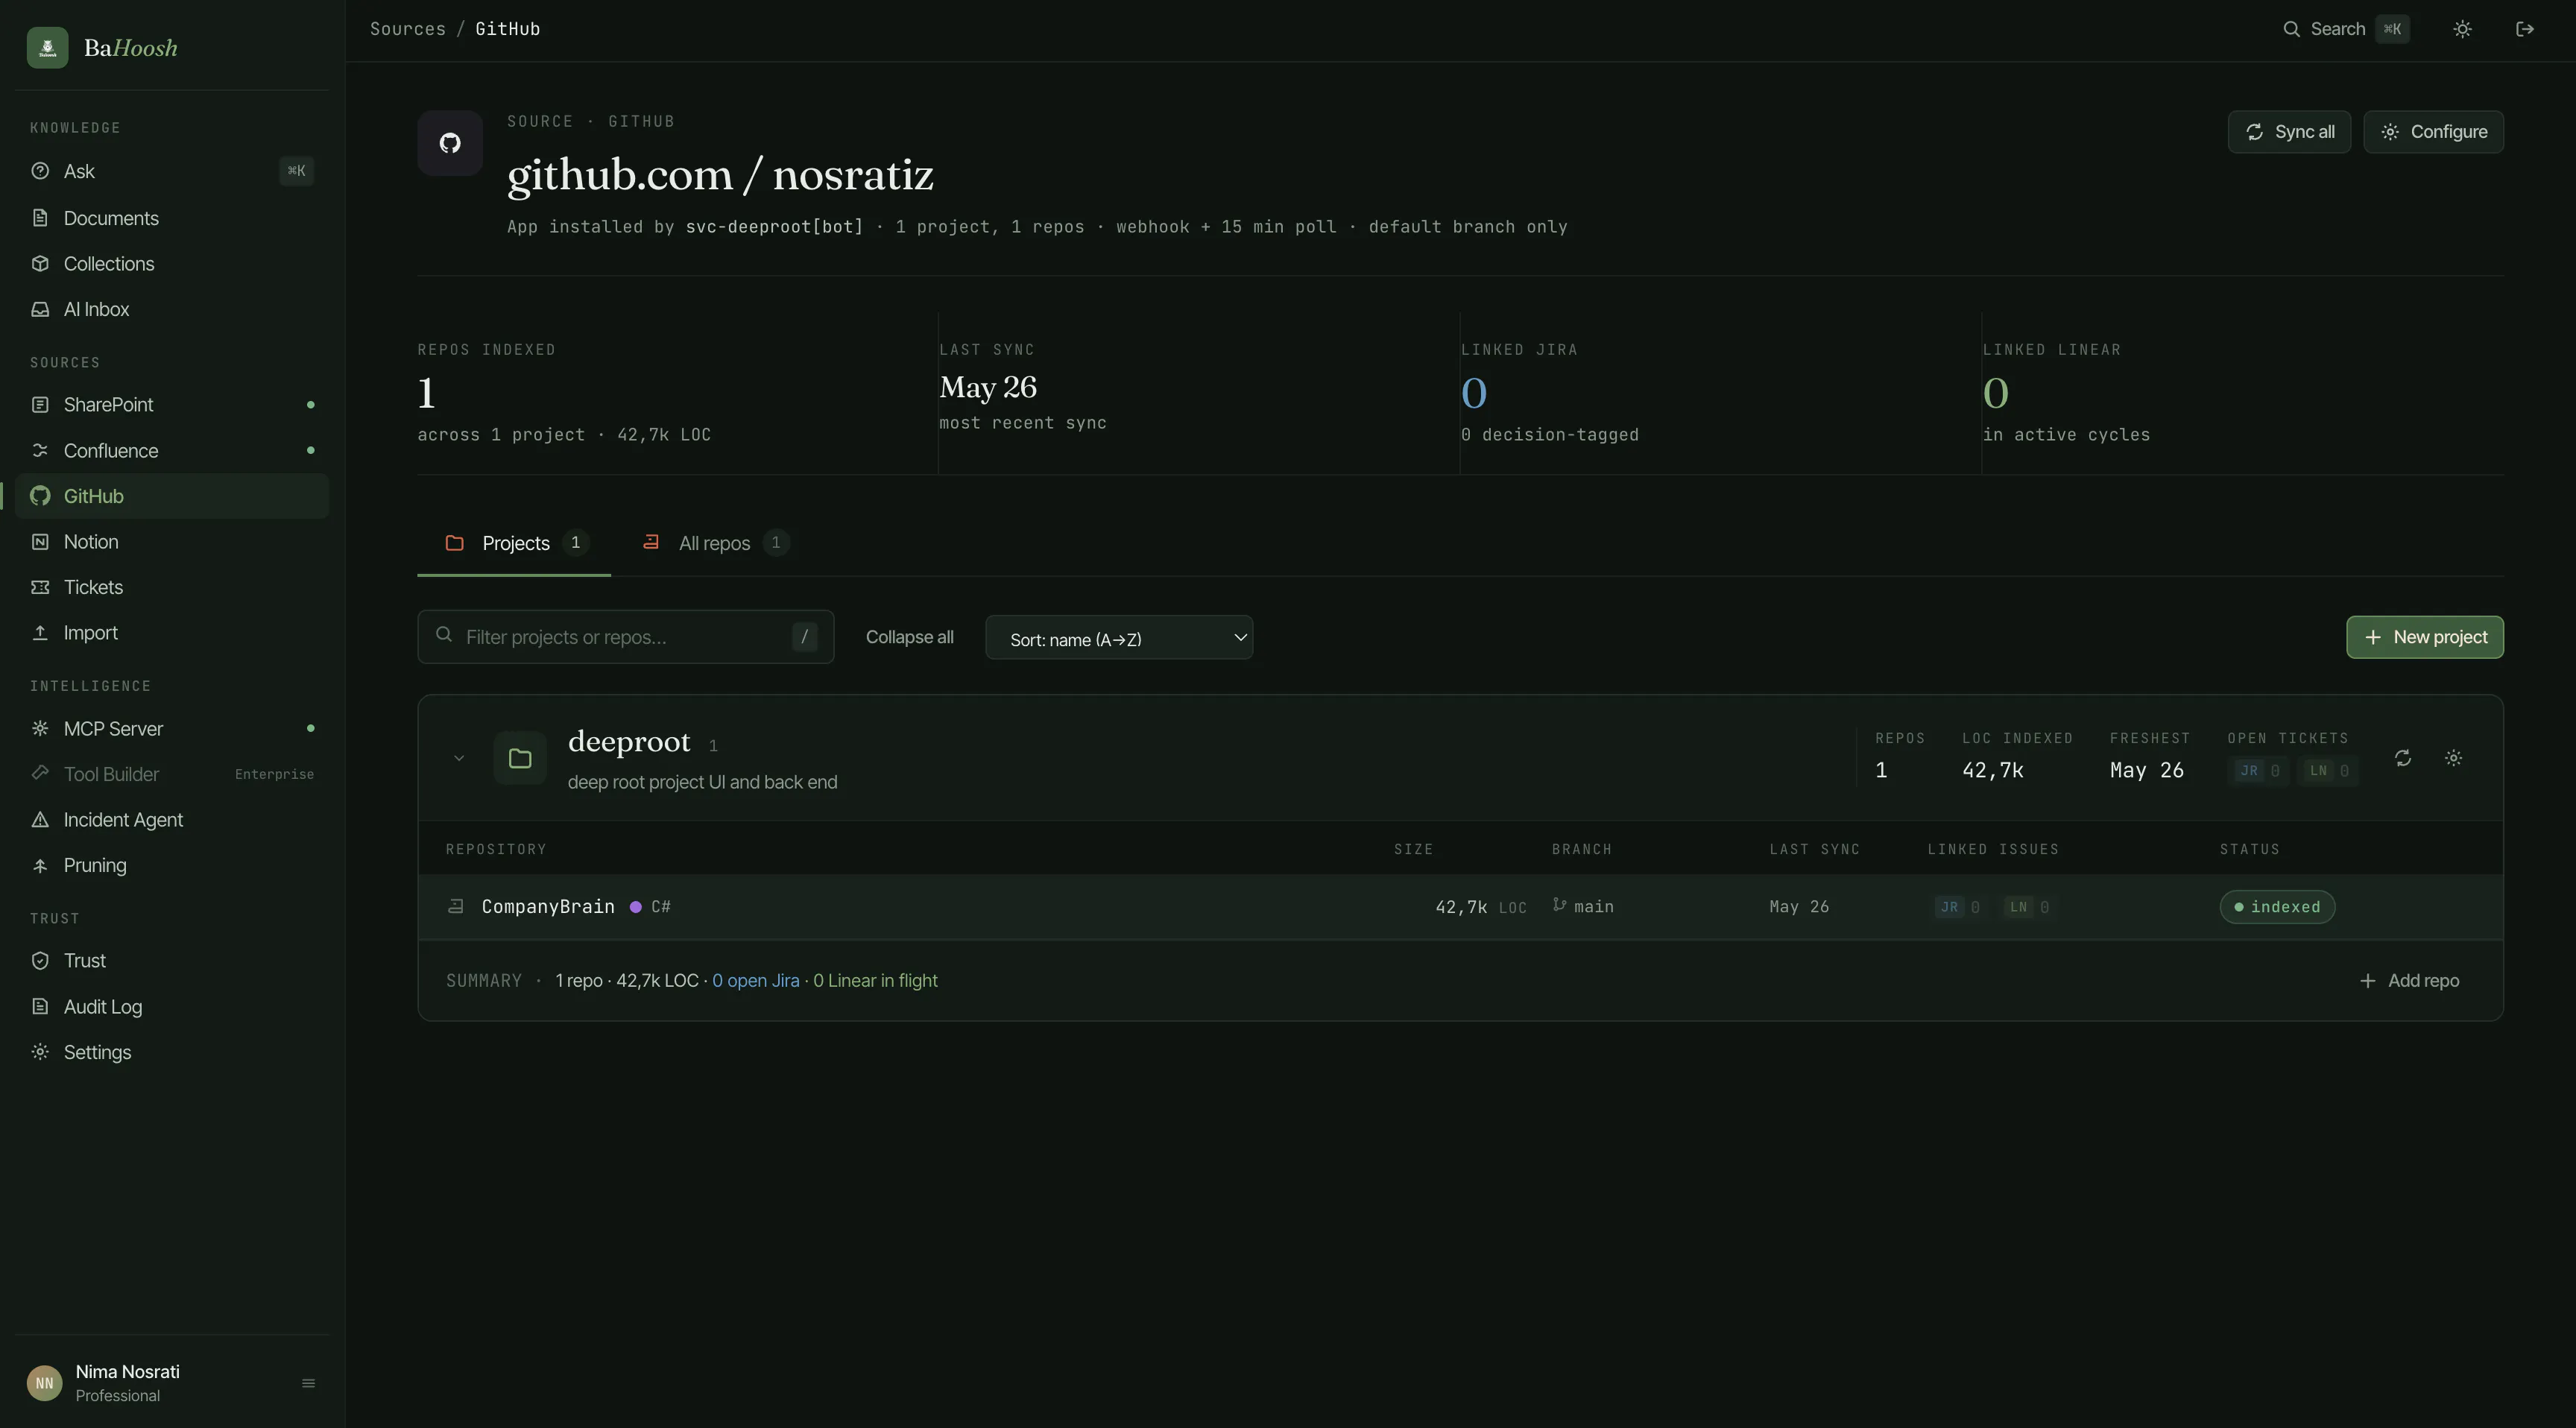Click the NN user avatar

click(x=44, y=1383)
